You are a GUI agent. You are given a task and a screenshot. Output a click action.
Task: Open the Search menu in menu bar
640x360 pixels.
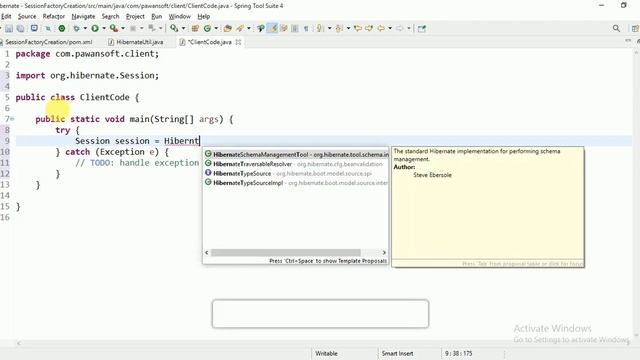(110, 16)
